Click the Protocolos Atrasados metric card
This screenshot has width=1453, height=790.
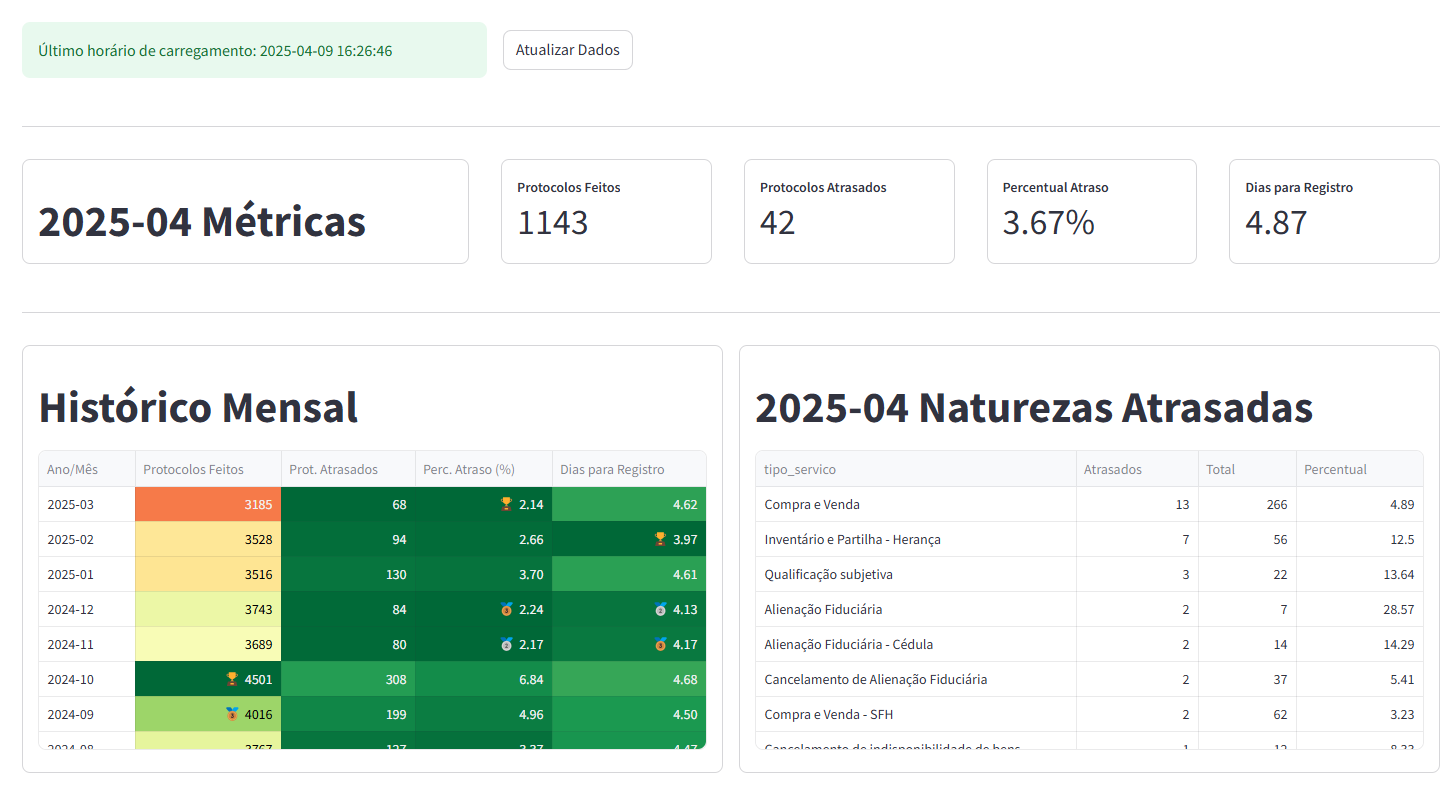coord(849,211)
